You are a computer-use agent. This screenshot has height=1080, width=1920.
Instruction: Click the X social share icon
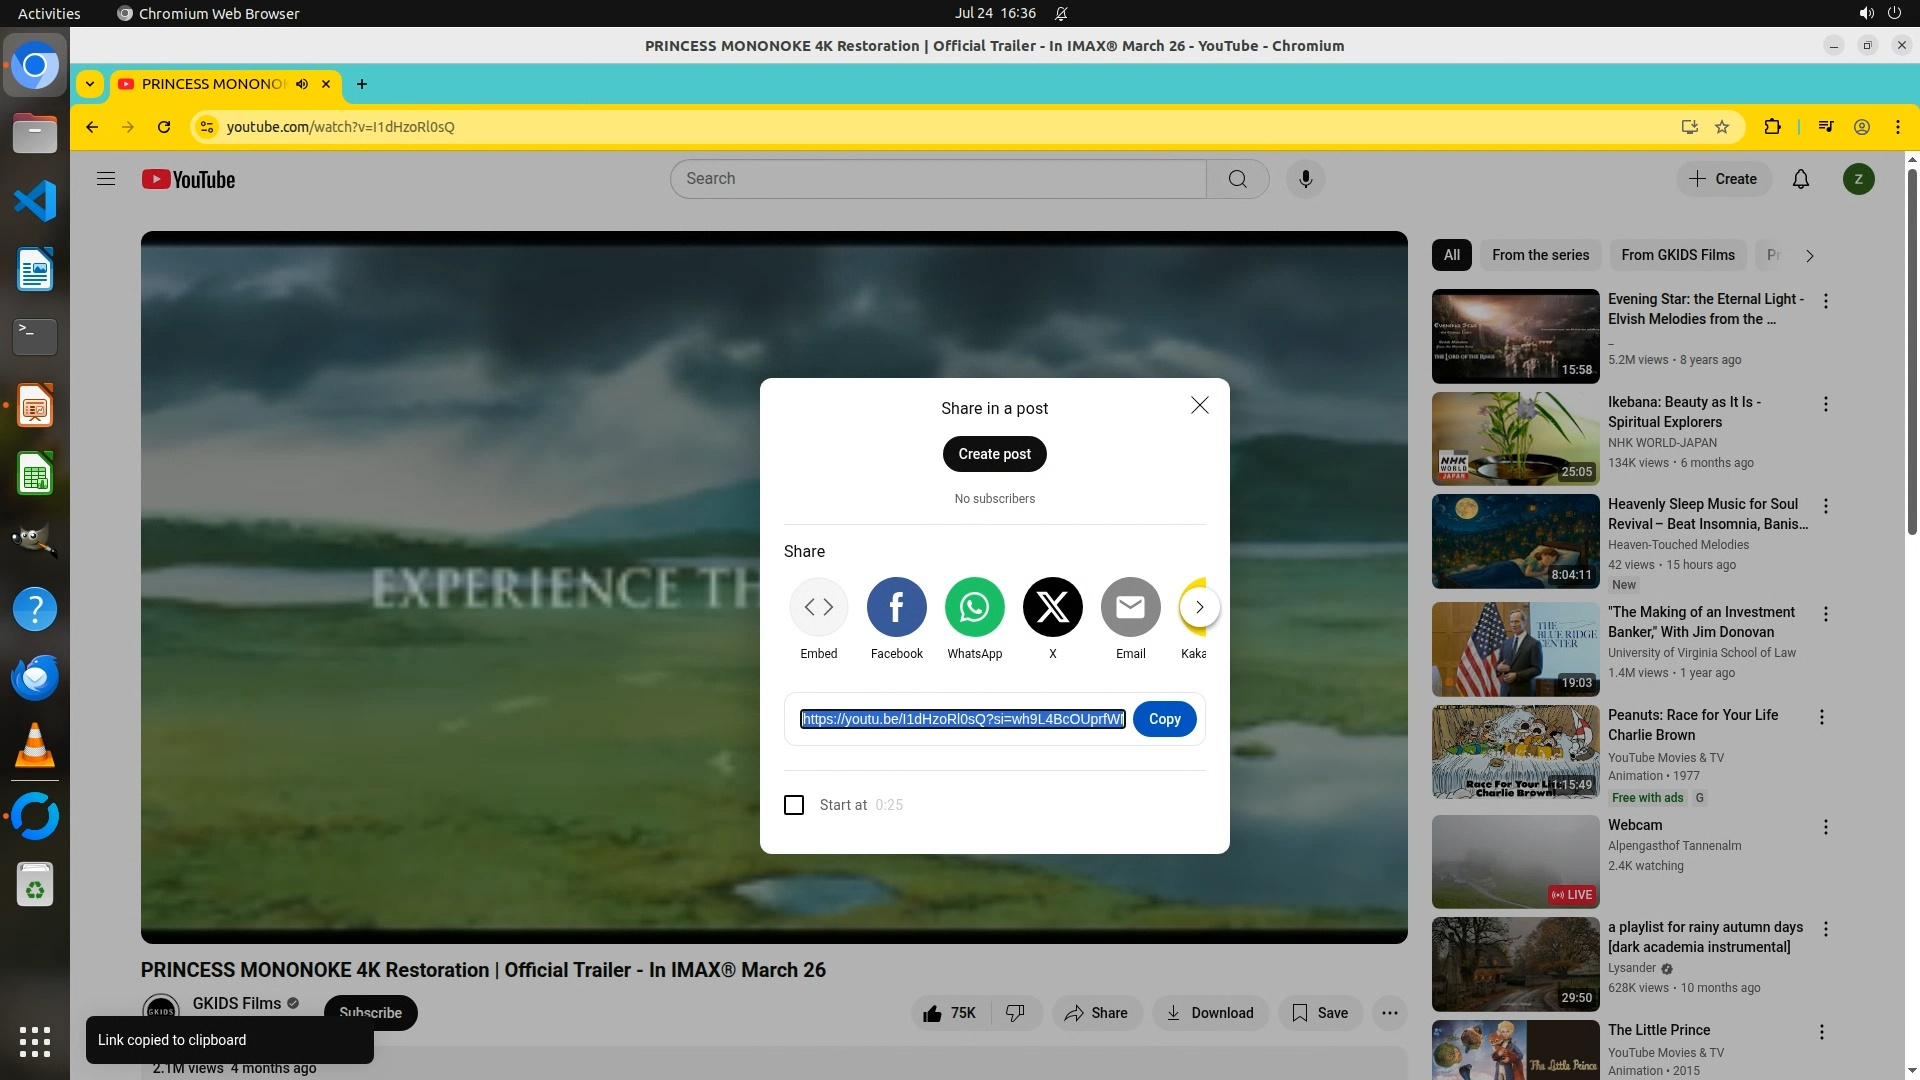coord(1052,607)
